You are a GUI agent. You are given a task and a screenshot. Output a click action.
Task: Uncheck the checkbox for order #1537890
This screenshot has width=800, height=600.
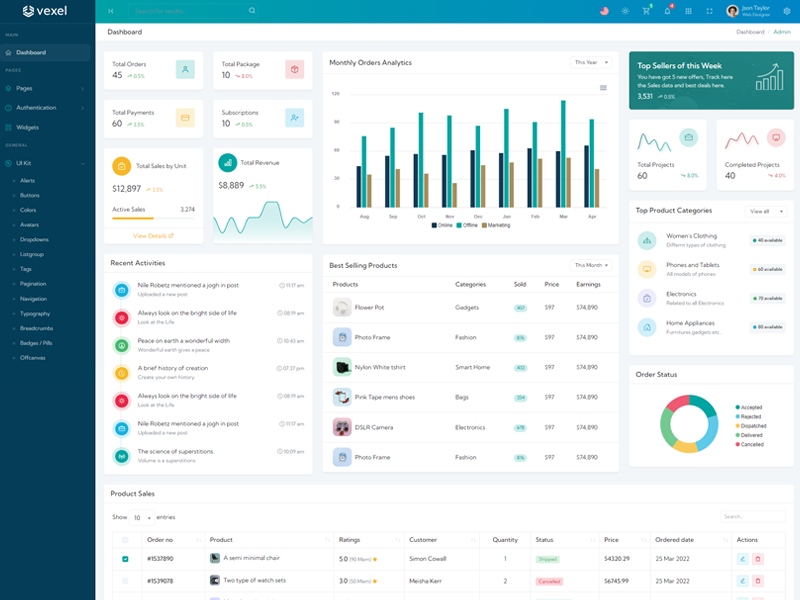(x=125, y=559)
